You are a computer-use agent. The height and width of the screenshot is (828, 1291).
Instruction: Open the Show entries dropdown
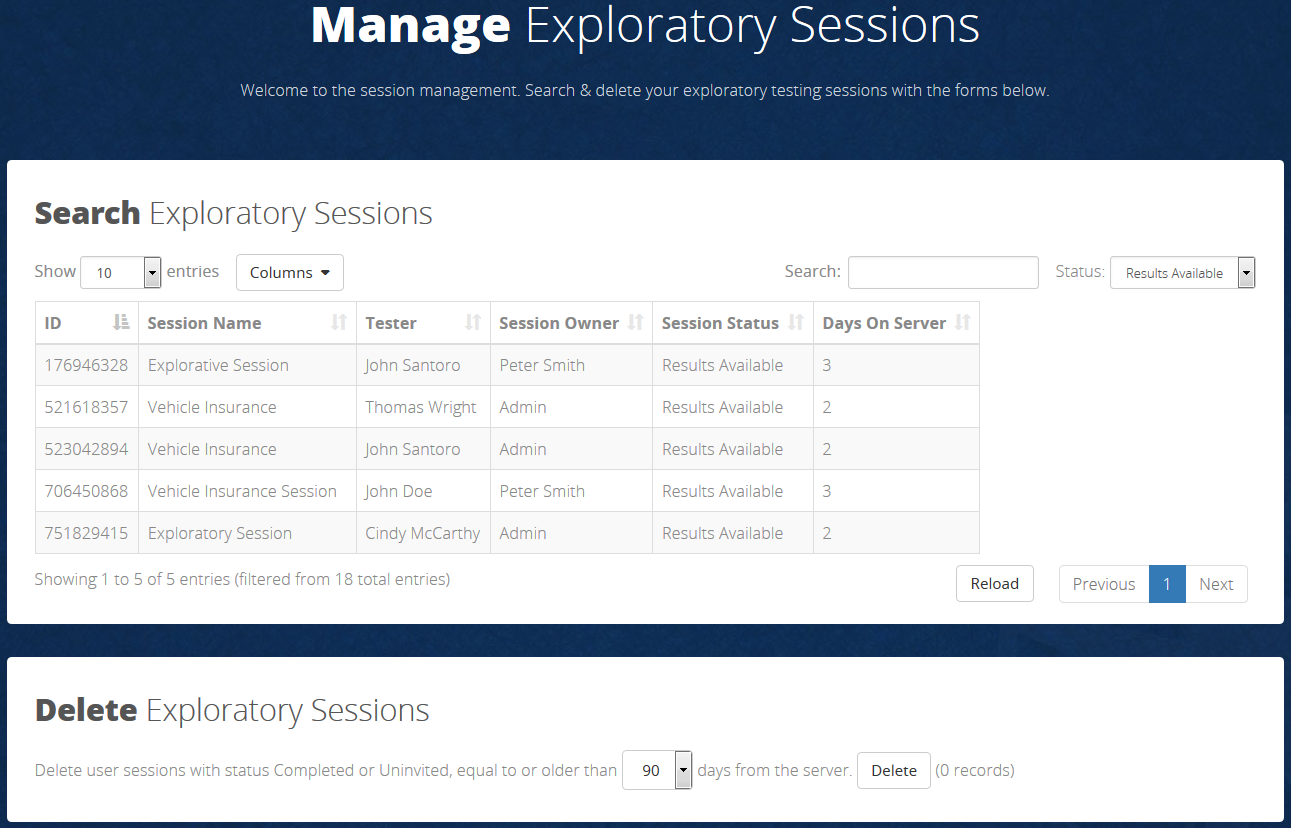120,272
